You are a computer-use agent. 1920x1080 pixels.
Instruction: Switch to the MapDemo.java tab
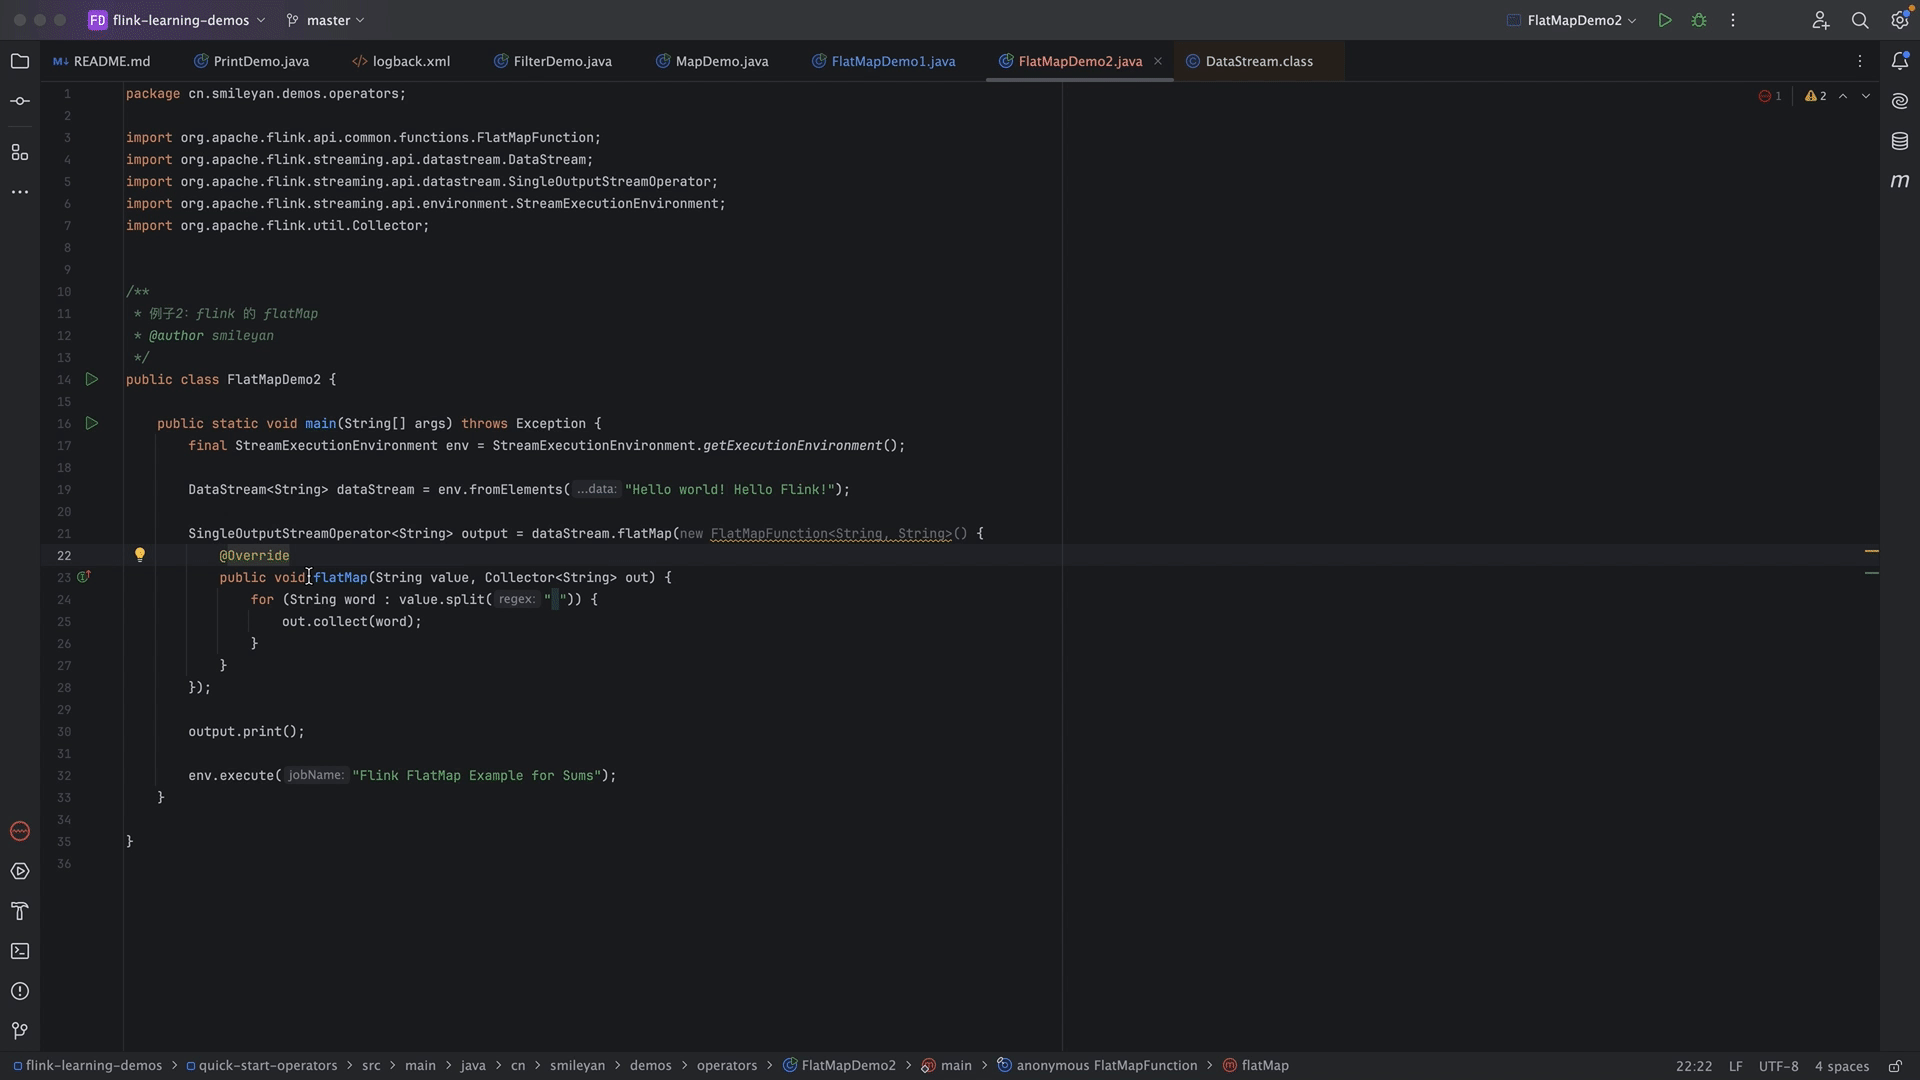click(x=721, y=61)
